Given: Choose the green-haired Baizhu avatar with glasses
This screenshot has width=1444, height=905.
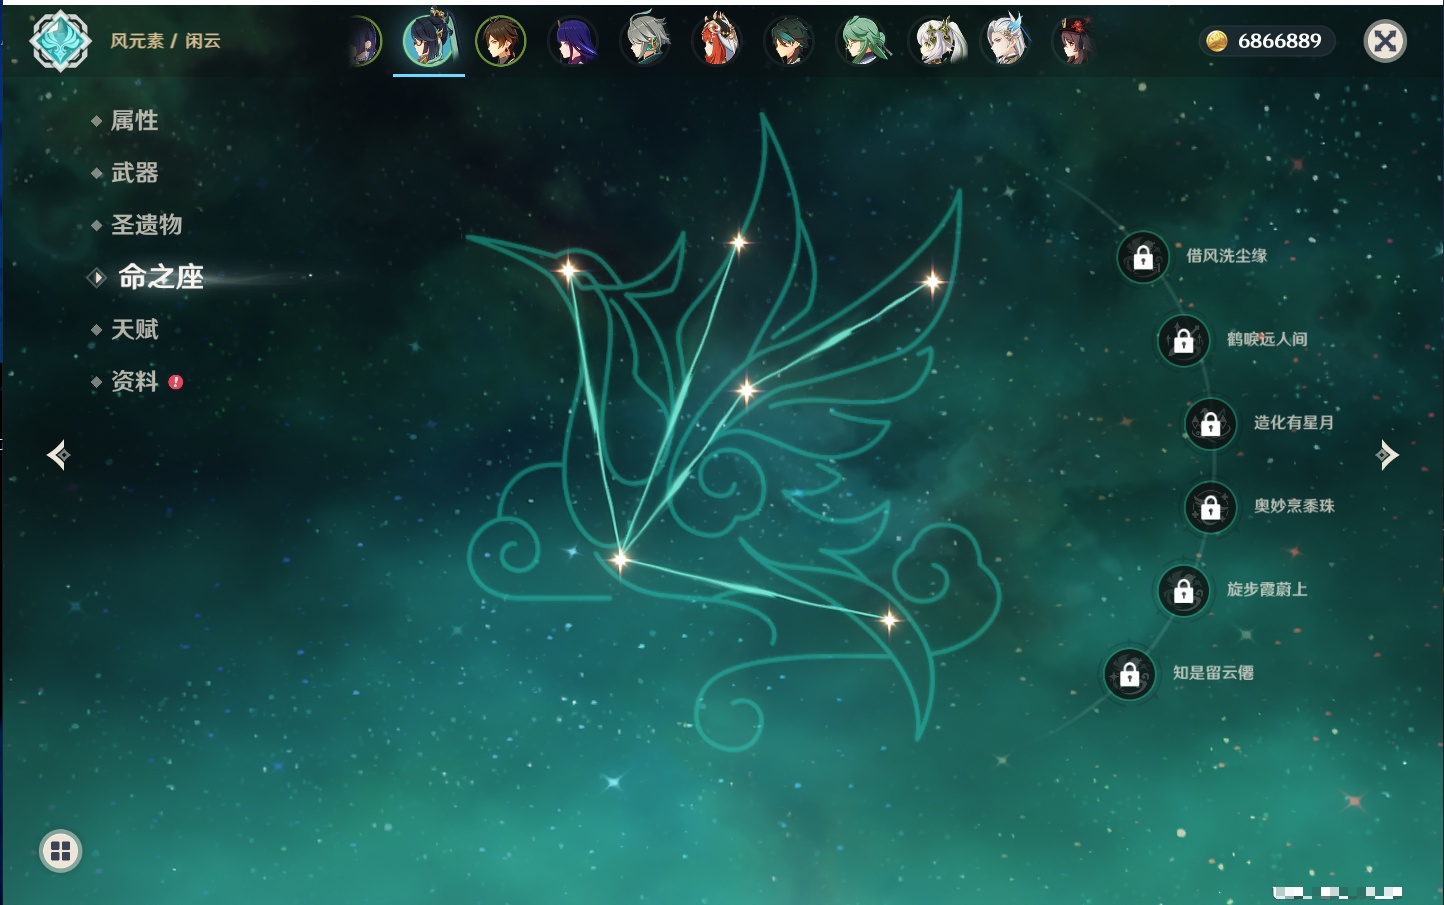Looking at the screenshot, I should (x=862, y=41).
